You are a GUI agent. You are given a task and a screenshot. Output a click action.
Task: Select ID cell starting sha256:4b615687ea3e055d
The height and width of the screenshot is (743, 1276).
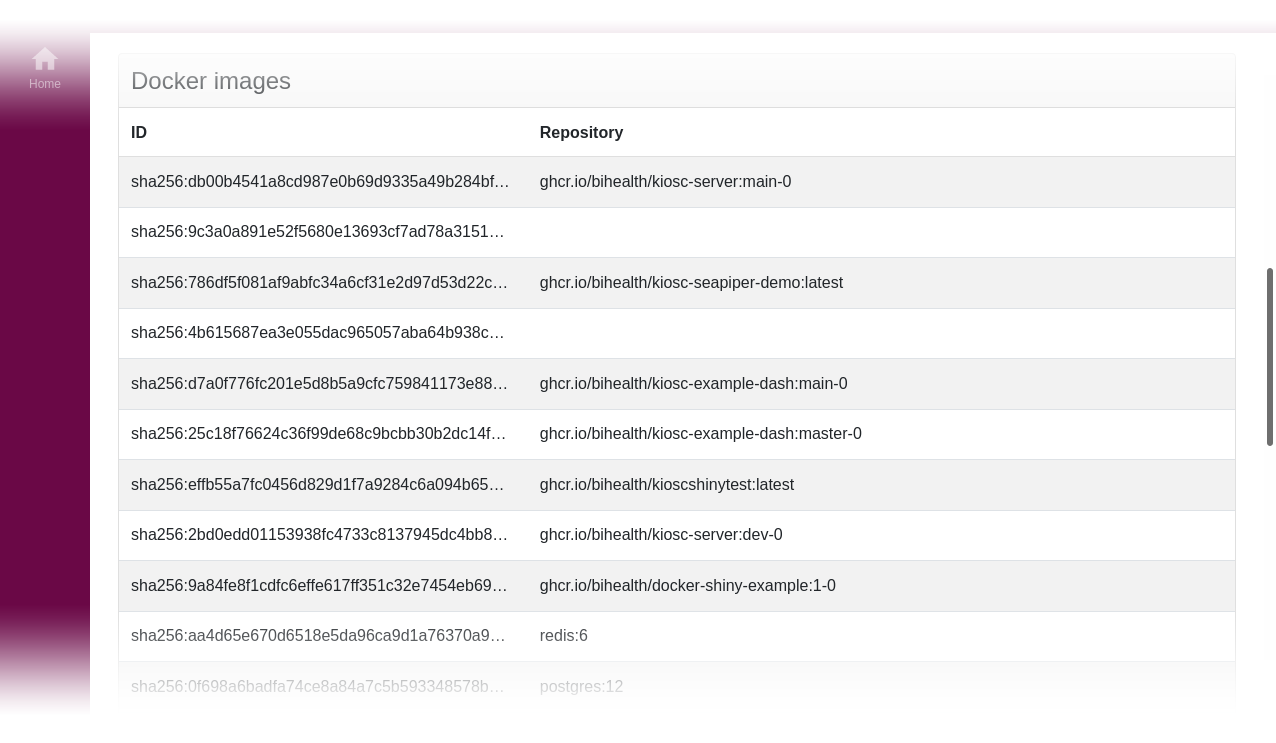point(323,333)
